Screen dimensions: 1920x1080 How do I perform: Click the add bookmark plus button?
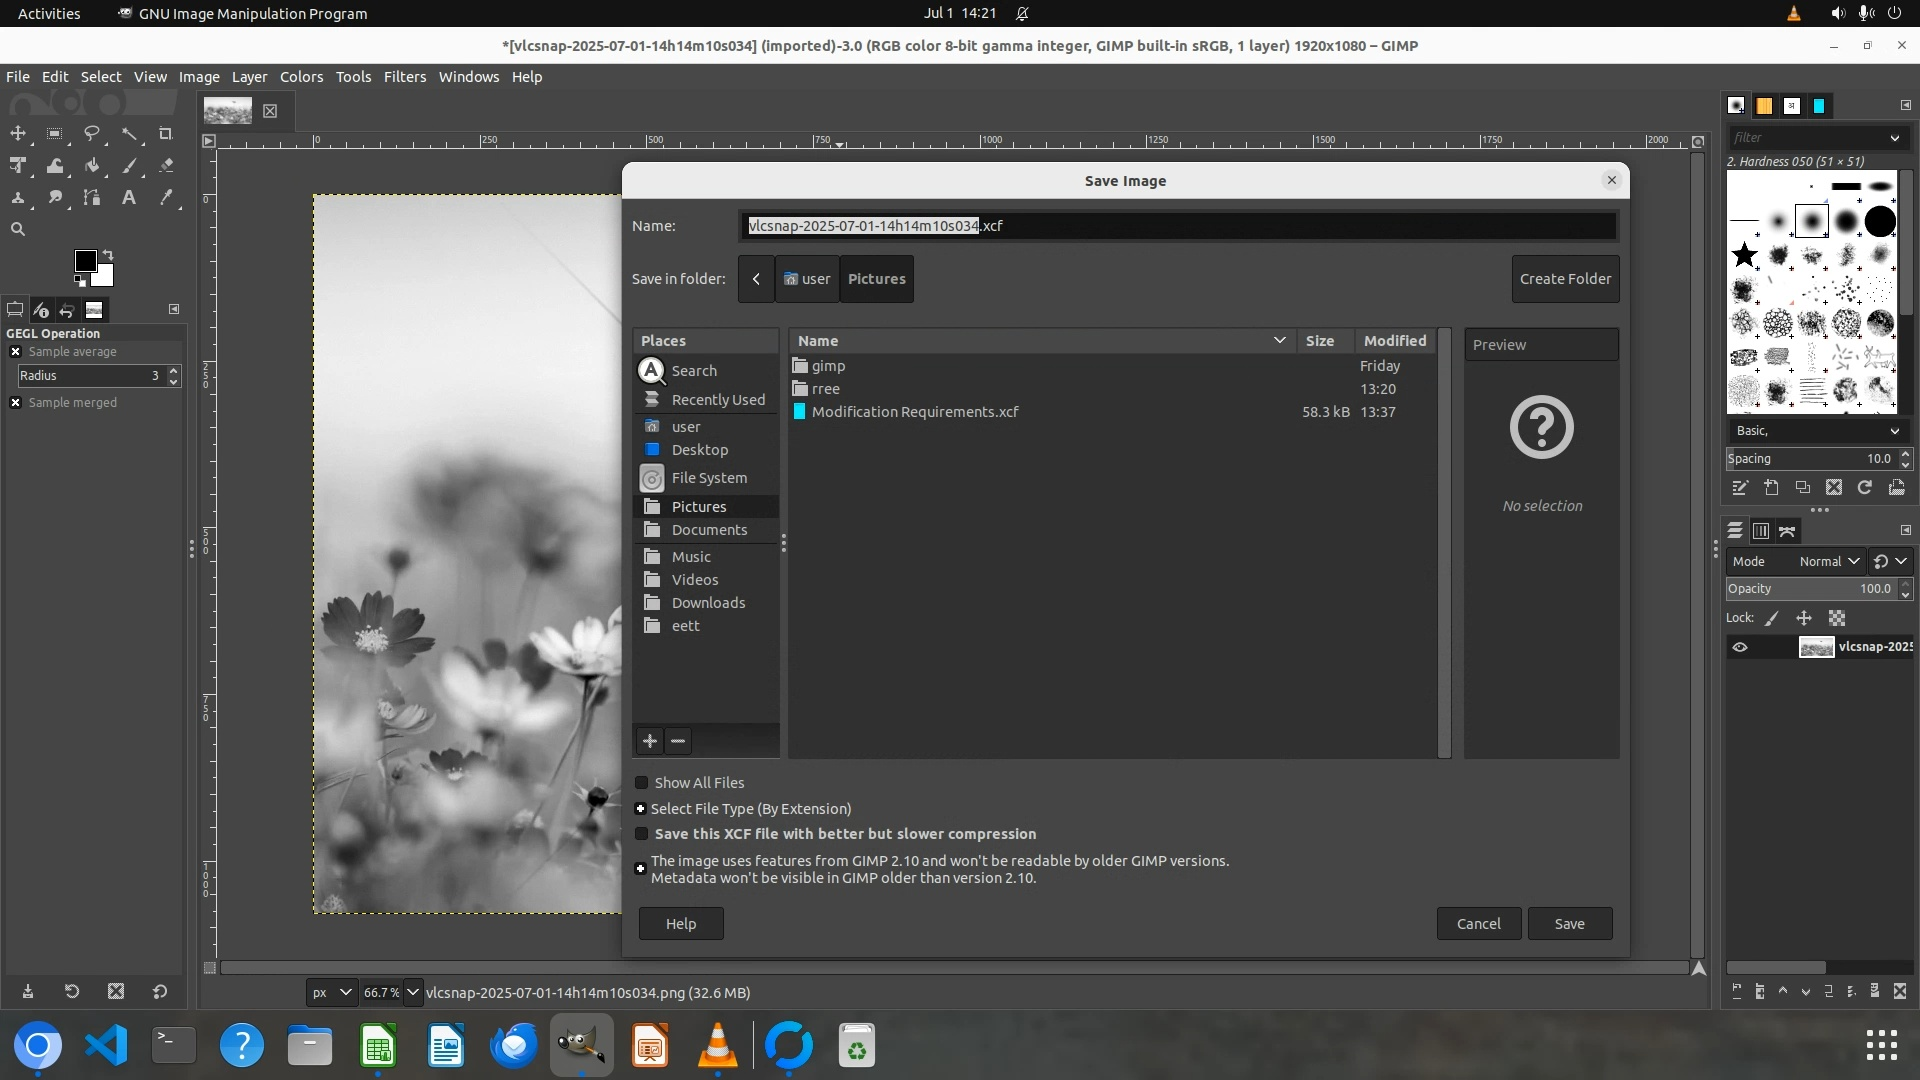650,741
